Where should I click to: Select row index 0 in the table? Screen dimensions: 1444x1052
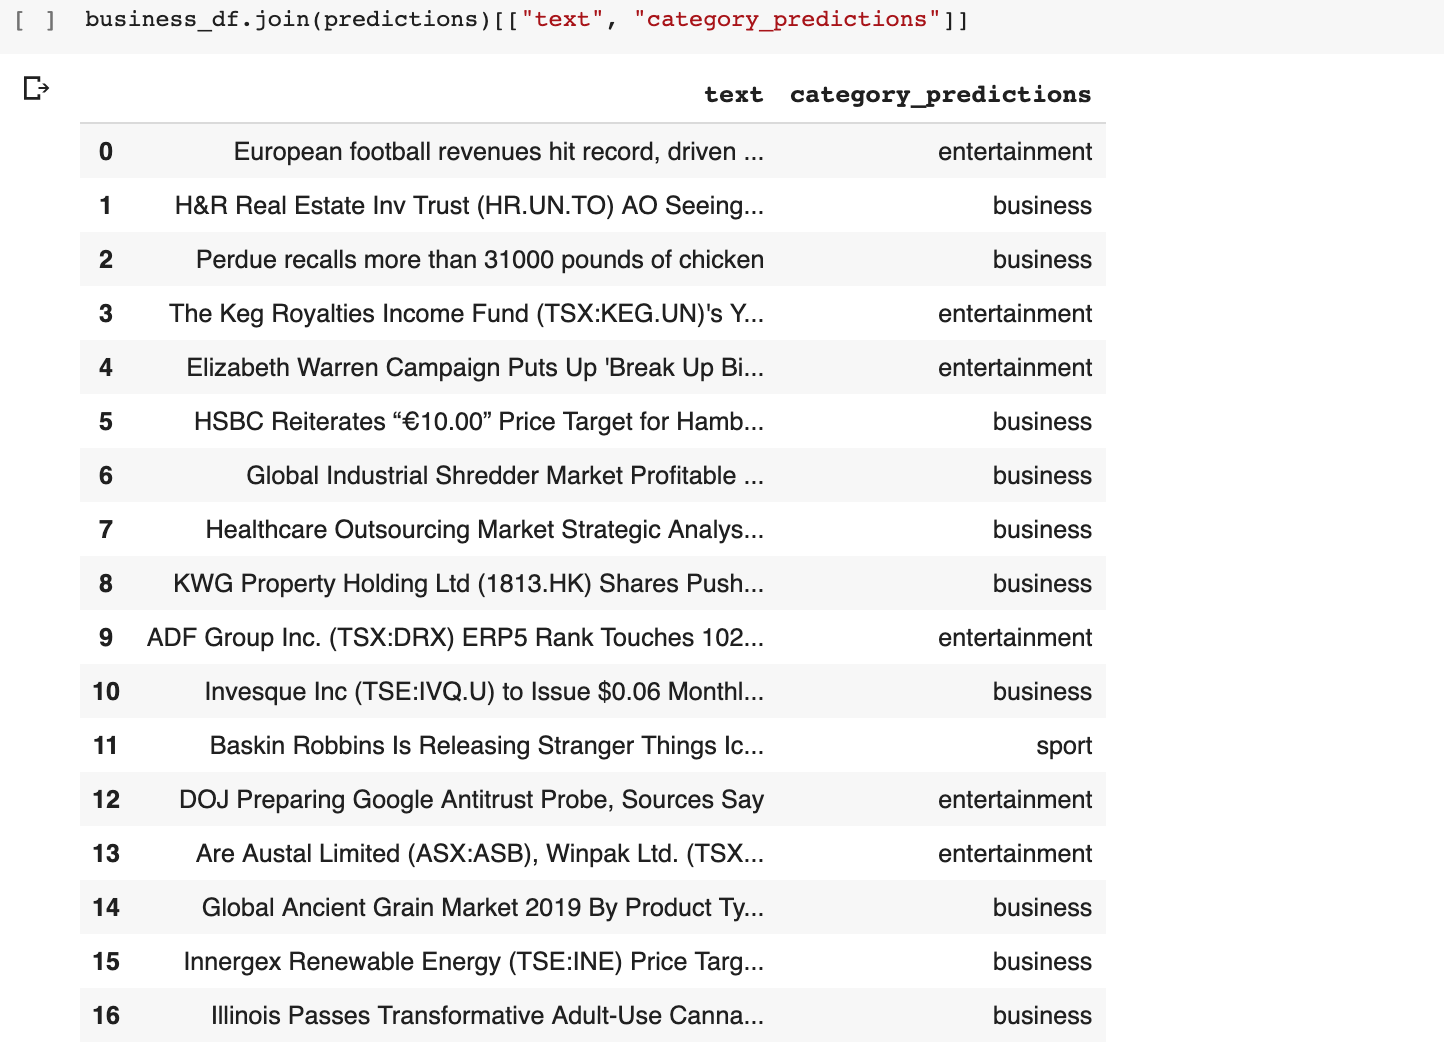pos(106,152)
